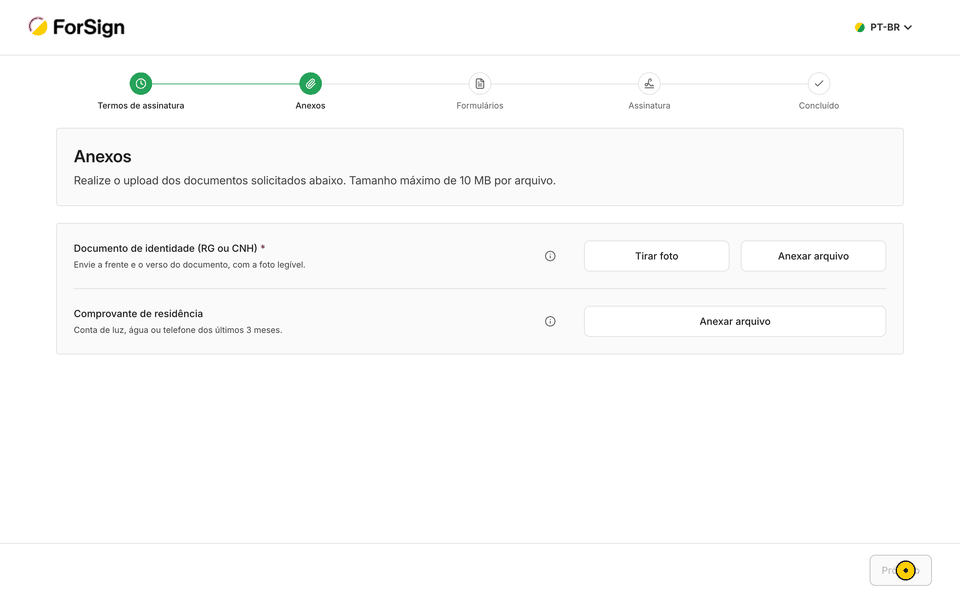This screenshot has width=960, height=597.
Task: Click the Tirar foto button
Action: coord(656,256)
